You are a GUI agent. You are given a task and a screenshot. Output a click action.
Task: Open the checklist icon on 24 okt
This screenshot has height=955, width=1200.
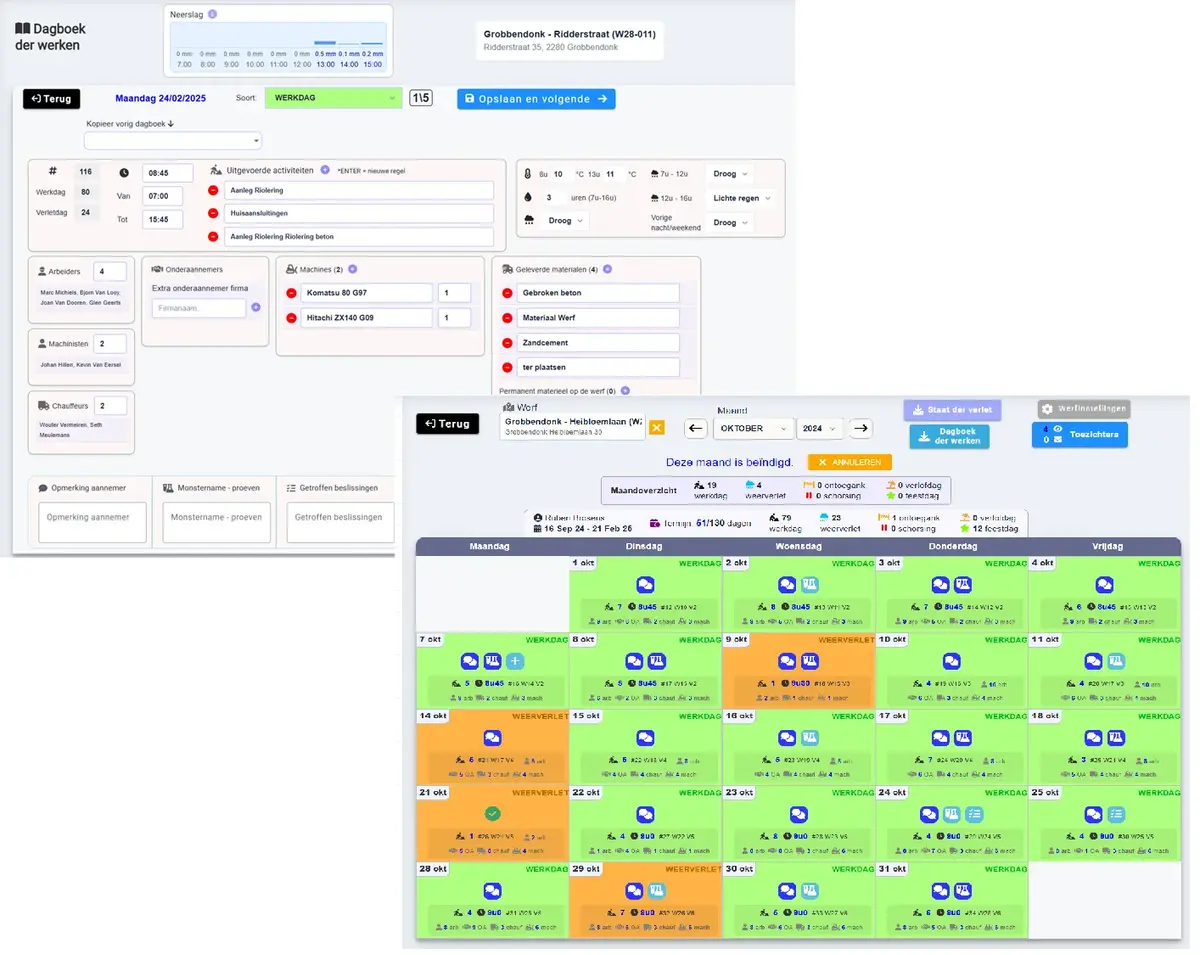point(975,815)
